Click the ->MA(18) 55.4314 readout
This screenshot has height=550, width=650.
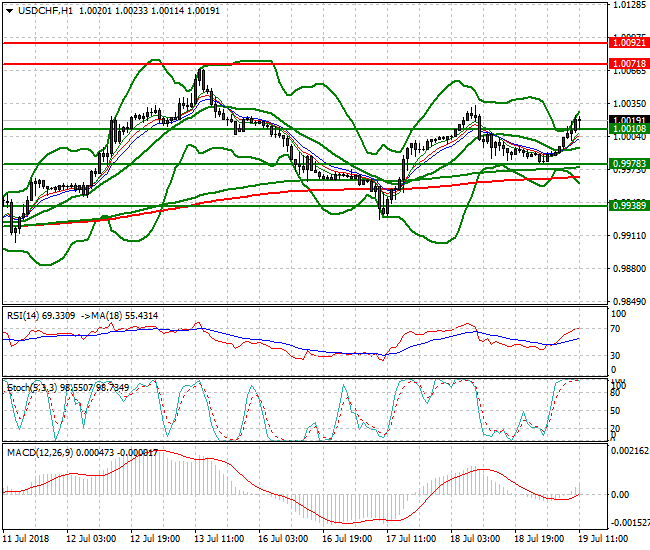119,316
